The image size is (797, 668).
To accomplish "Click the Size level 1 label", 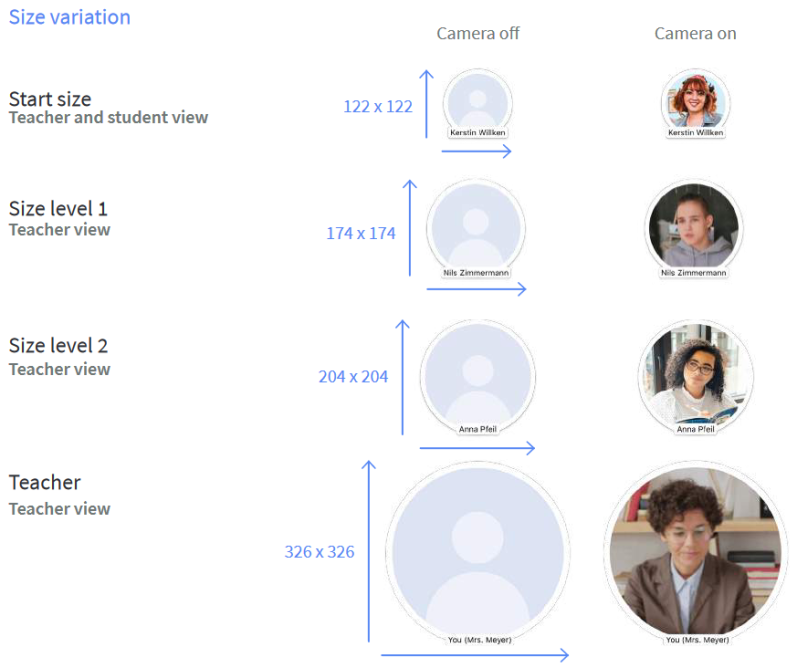I will (58, 208).
